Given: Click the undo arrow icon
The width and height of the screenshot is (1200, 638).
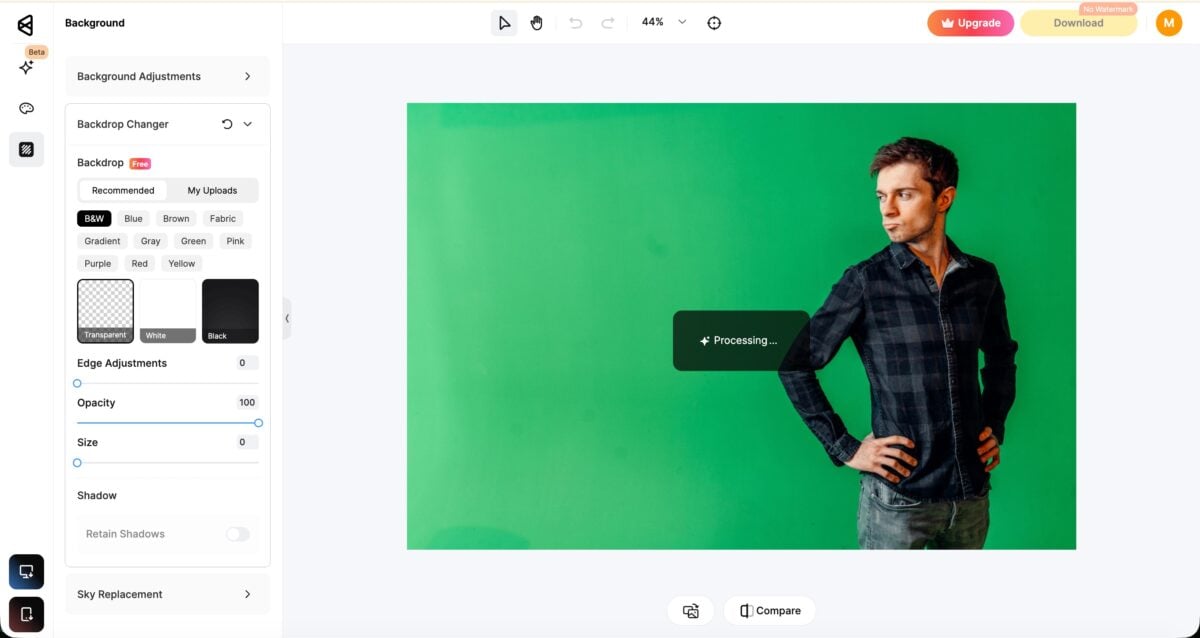Looking at the screenshot, I should coord(576,22).
